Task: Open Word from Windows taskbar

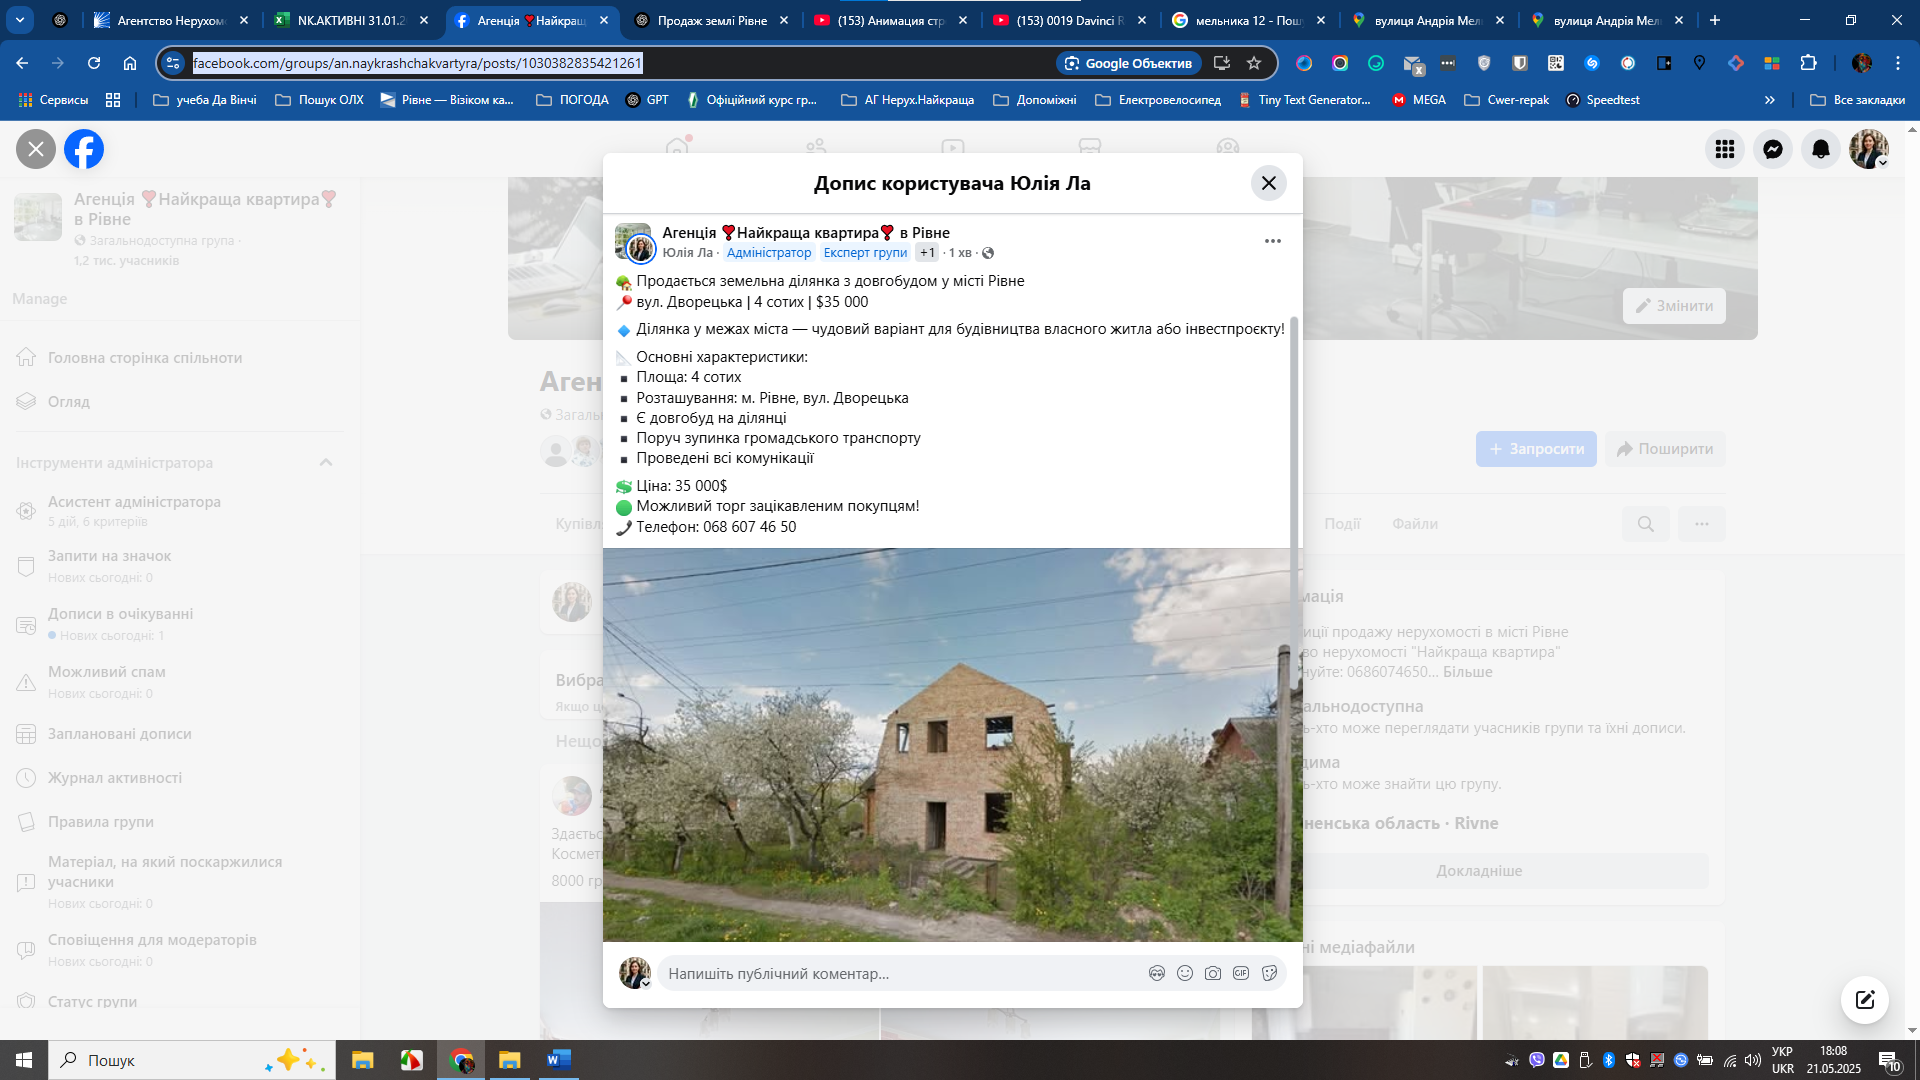Action: click(x=558, y=1060)
